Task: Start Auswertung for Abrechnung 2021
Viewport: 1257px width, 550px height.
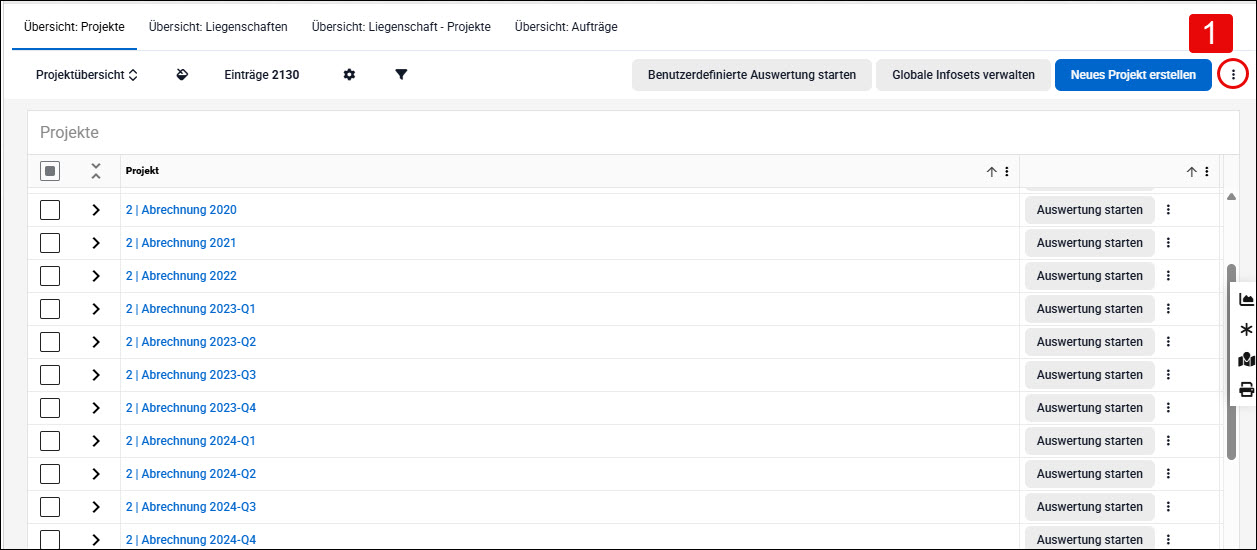Action: click(x=1090, y=243)
